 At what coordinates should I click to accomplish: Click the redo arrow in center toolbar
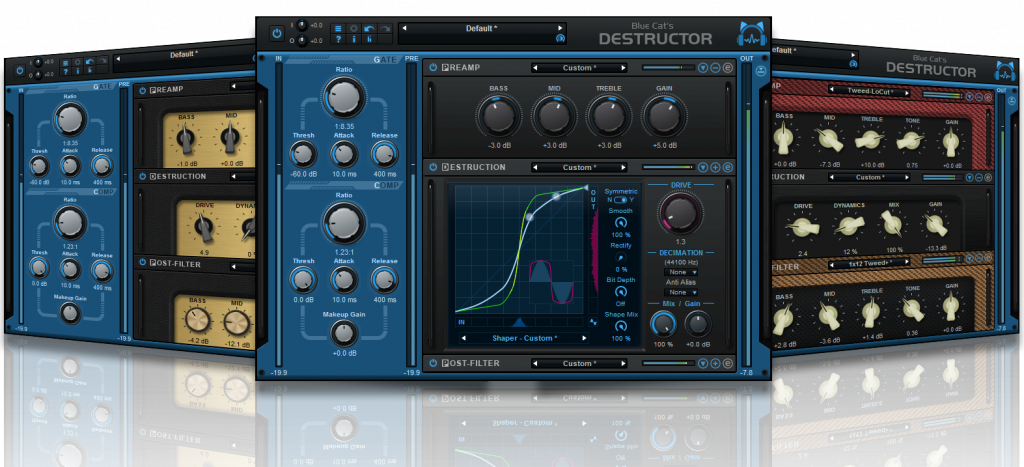385,28
